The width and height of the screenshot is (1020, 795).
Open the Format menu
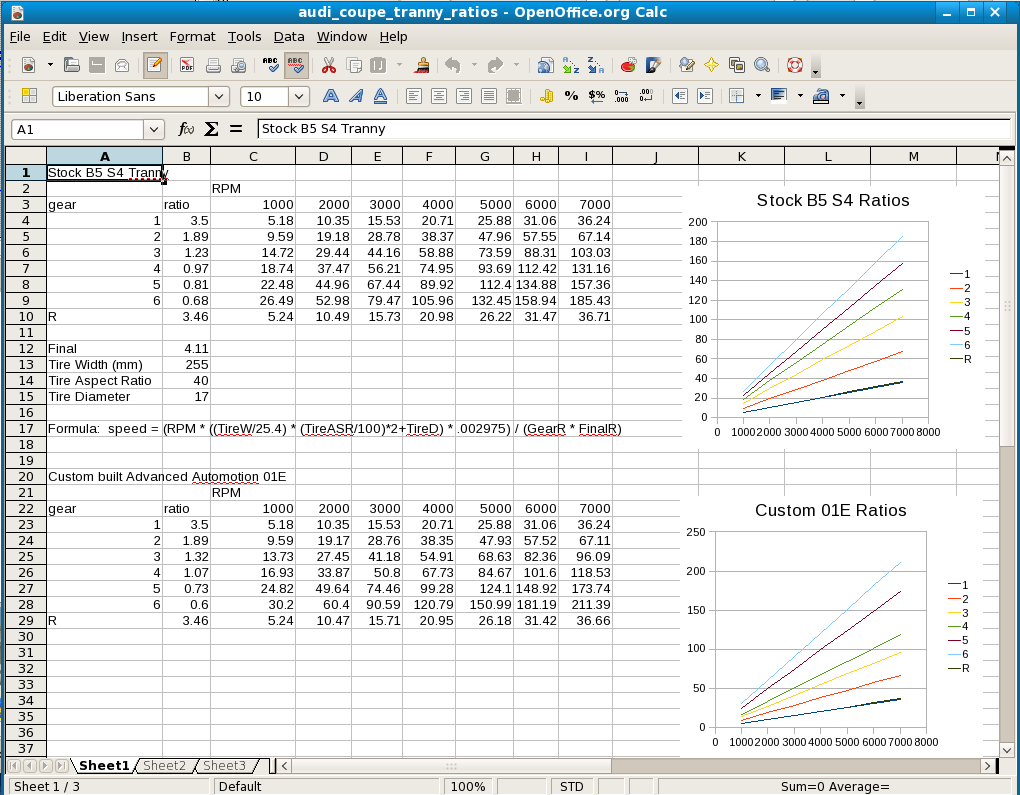pyautogui.click(x=192, y=36)
